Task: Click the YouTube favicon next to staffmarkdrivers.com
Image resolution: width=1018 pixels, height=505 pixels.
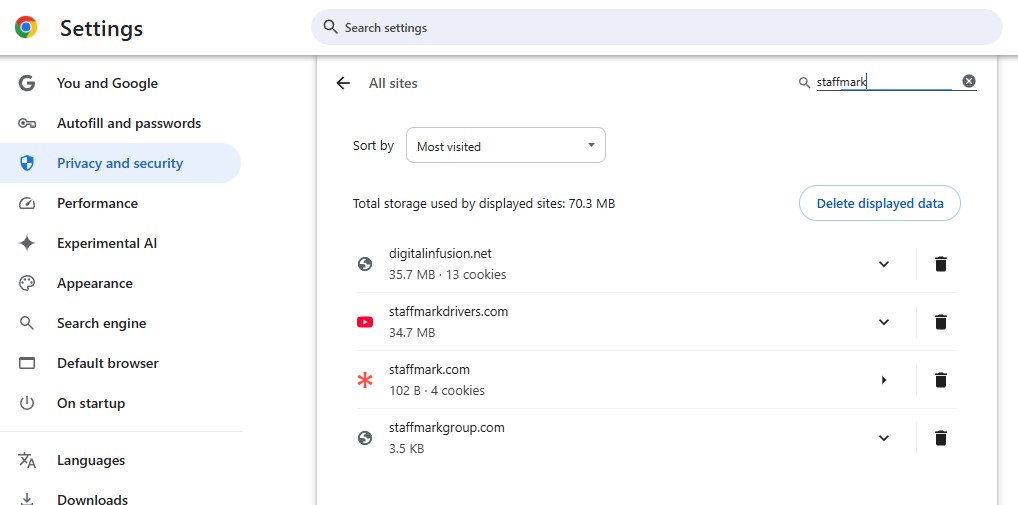Action: (x=365, y=322)
